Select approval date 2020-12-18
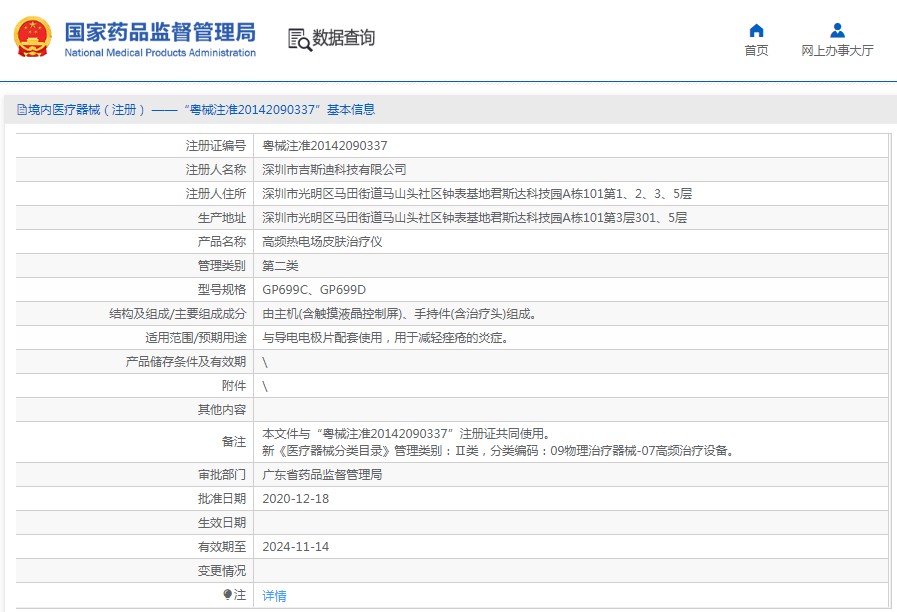 tap(295, 499)
